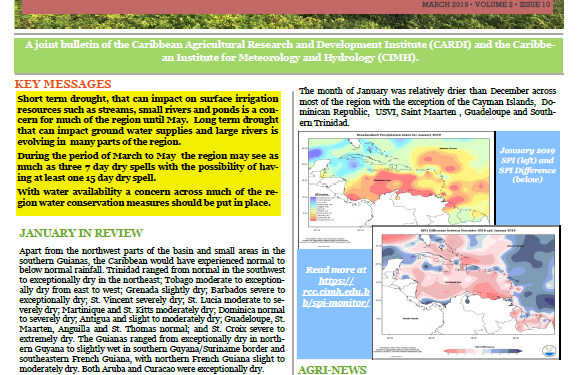Image resolution: width=578 pixels, height=375 pixels.
Task: Click 'Read more at' blue caption box
Action: [x=334, y=303]
